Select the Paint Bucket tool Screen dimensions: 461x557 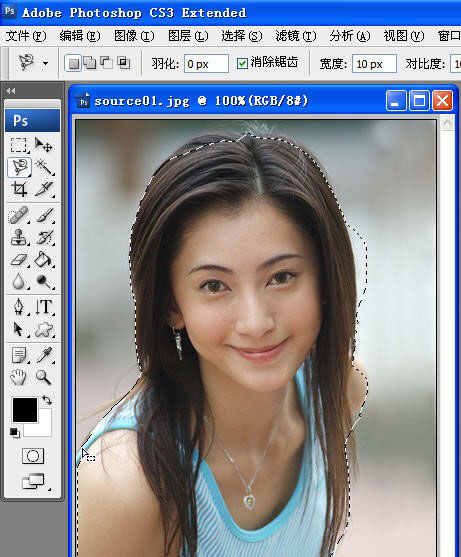click(x=44, y=259)
